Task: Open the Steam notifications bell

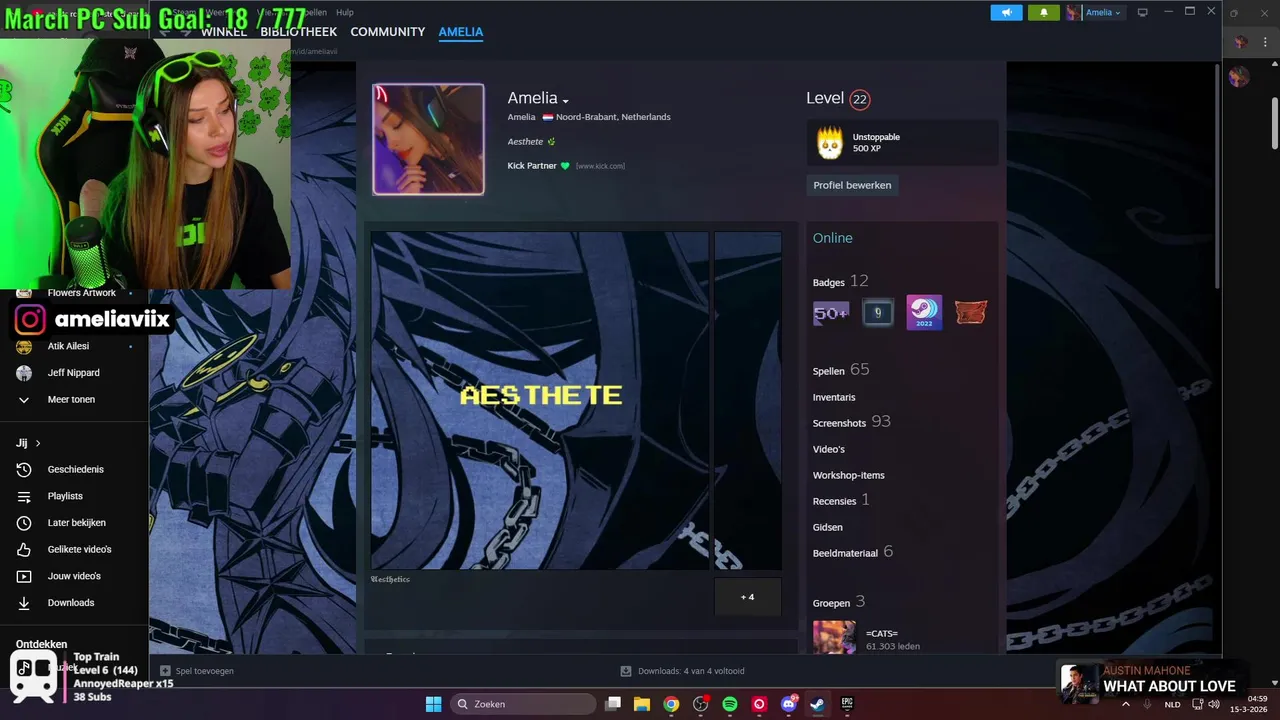Action: pyautogui.click(x=1043, y=12)
